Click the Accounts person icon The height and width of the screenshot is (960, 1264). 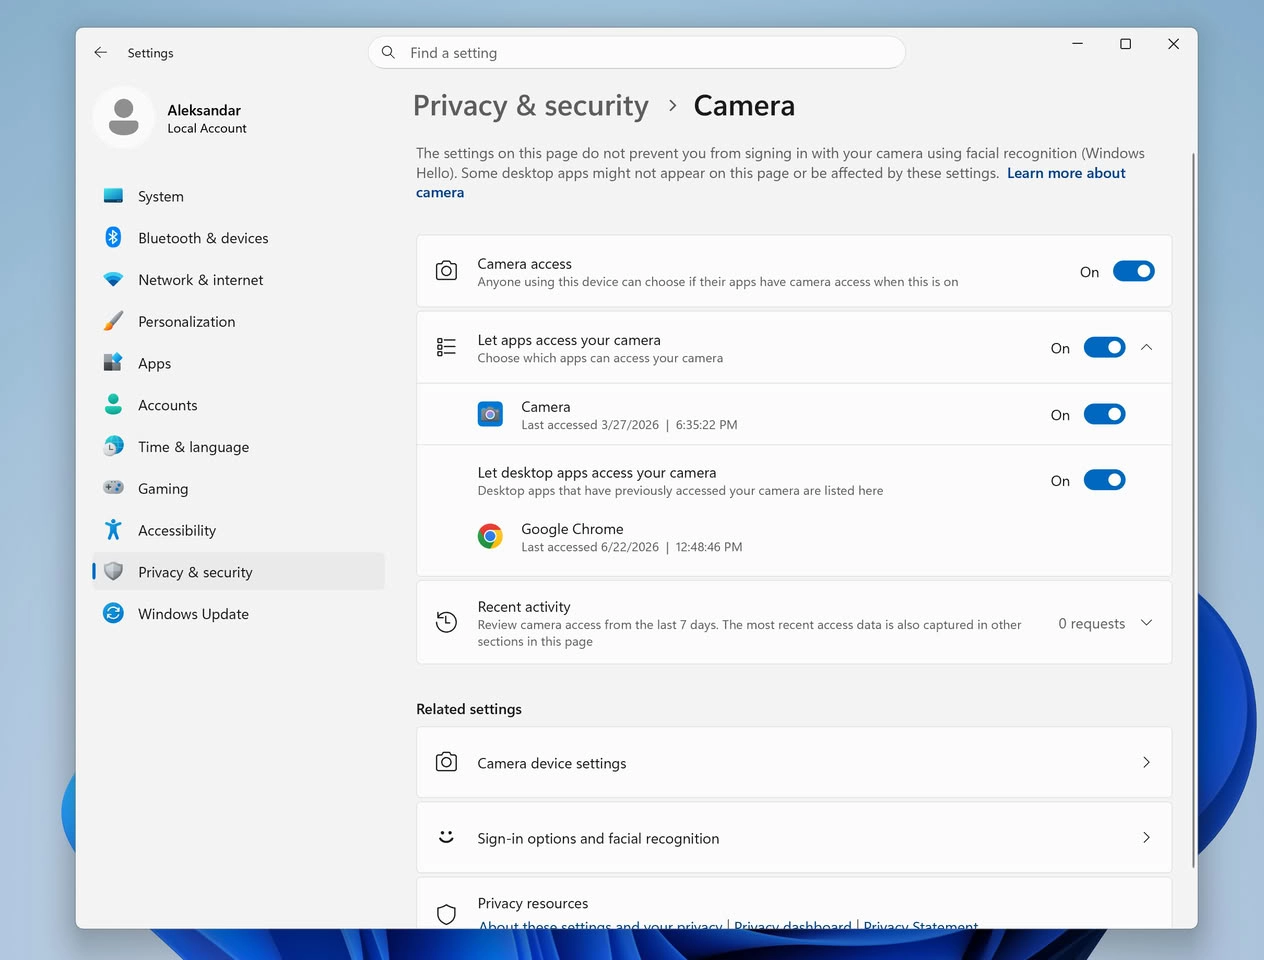(113, 405)
